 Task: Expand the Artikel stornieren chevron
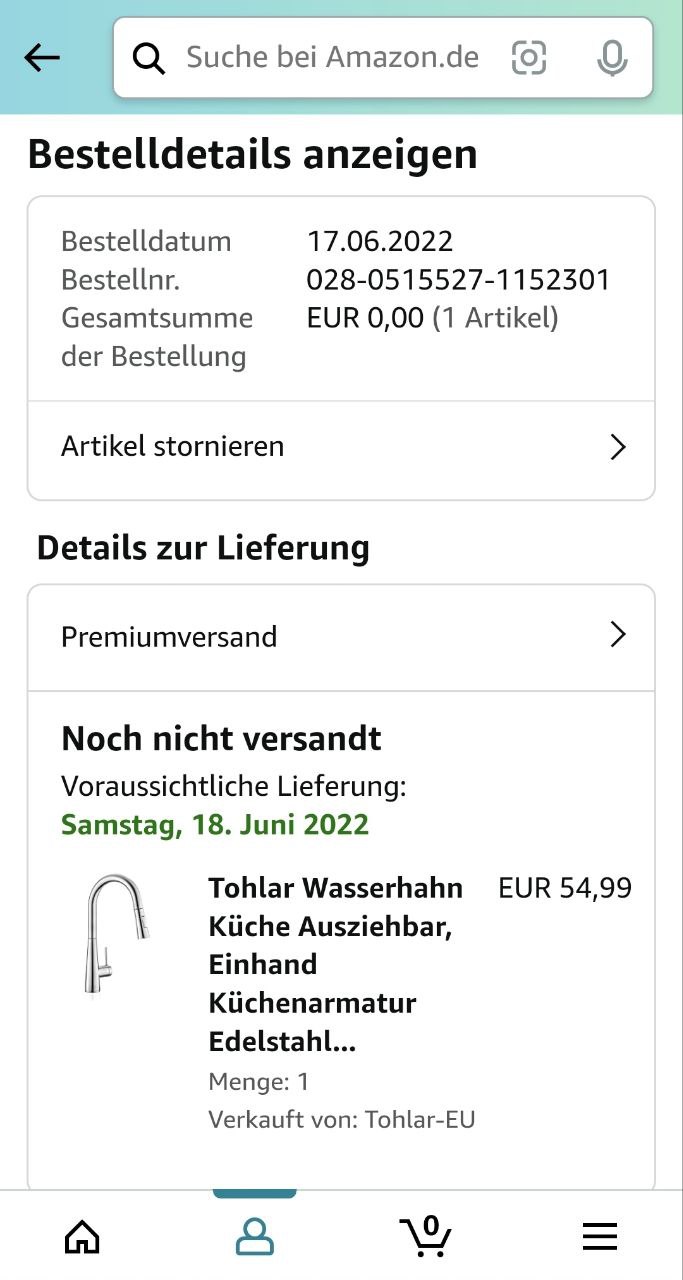[x=618, y=447]
